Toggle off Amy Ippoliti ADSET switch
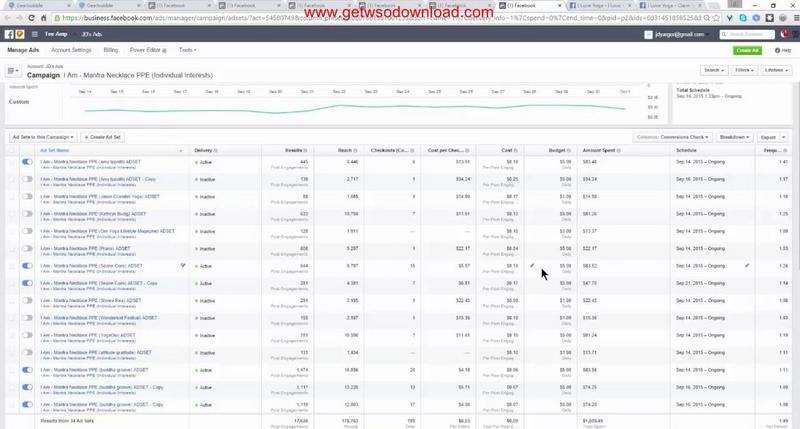Image resolution: width=800 pixels, height=429 pixels. [x=27, y=162]
